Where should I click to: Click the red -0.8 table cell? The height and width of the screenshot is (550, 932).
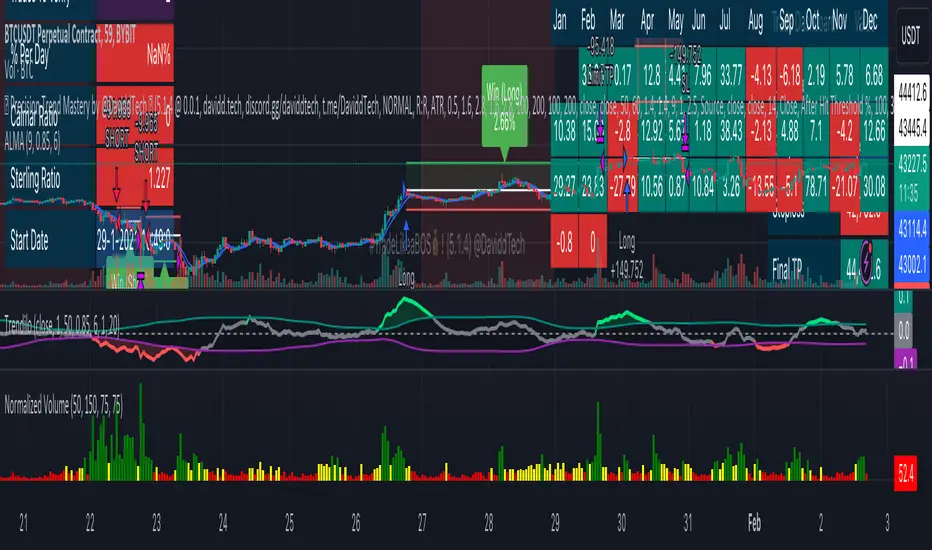pos(564,241)
